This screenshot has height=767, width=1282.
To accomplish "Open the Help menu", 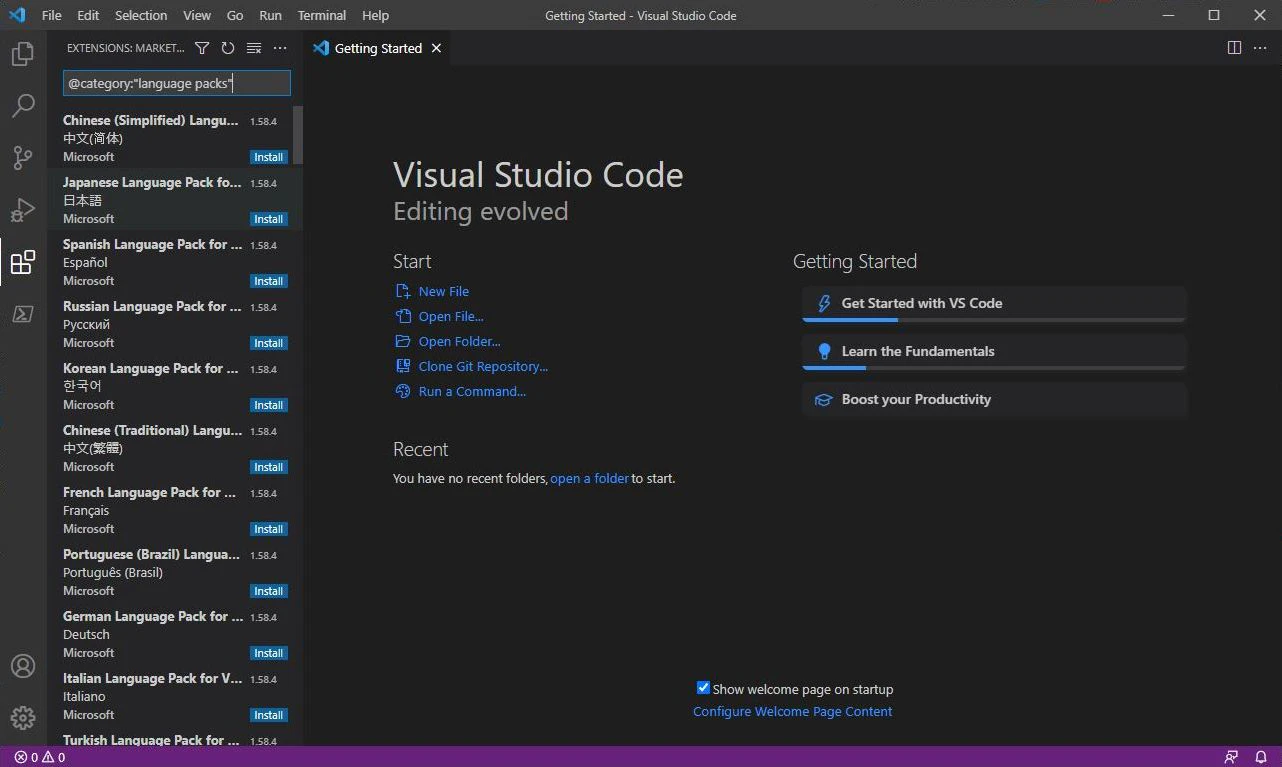I will click(375, 15).
